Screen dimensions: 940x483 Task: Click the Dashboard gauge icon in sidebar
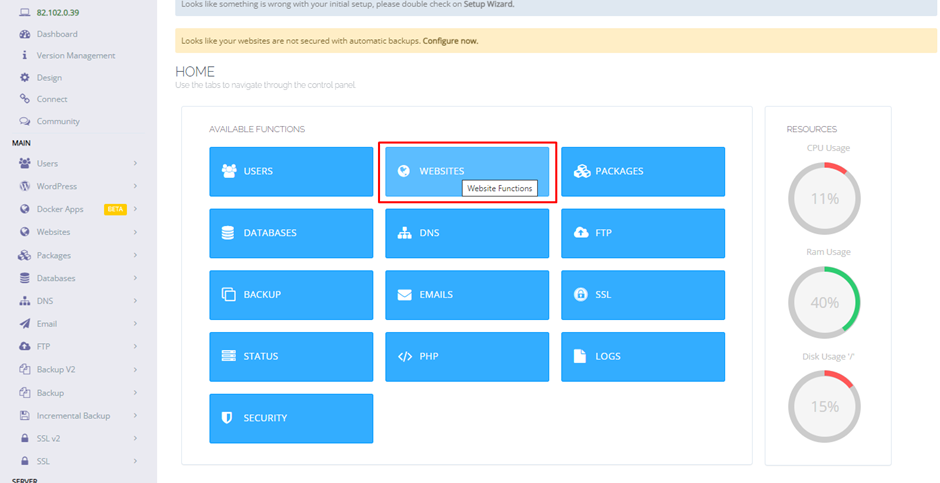[x=25, y=34]
